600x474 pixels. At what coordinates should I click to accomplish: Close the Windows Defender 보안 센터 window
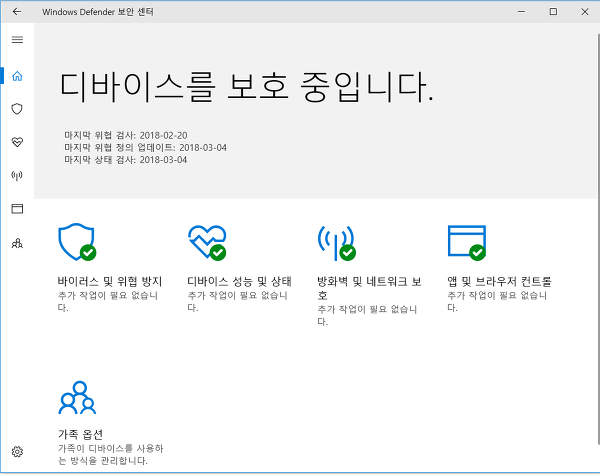tap(585, 12)
